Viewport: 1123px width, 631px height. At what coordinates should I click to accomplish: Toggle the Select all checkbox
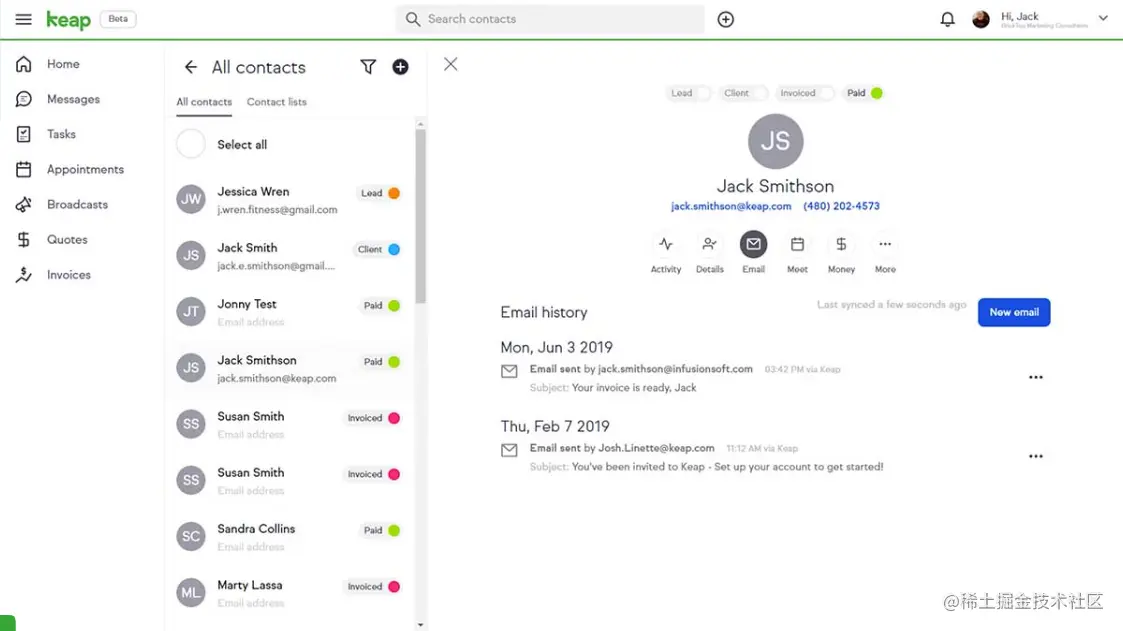click(191, 144)
